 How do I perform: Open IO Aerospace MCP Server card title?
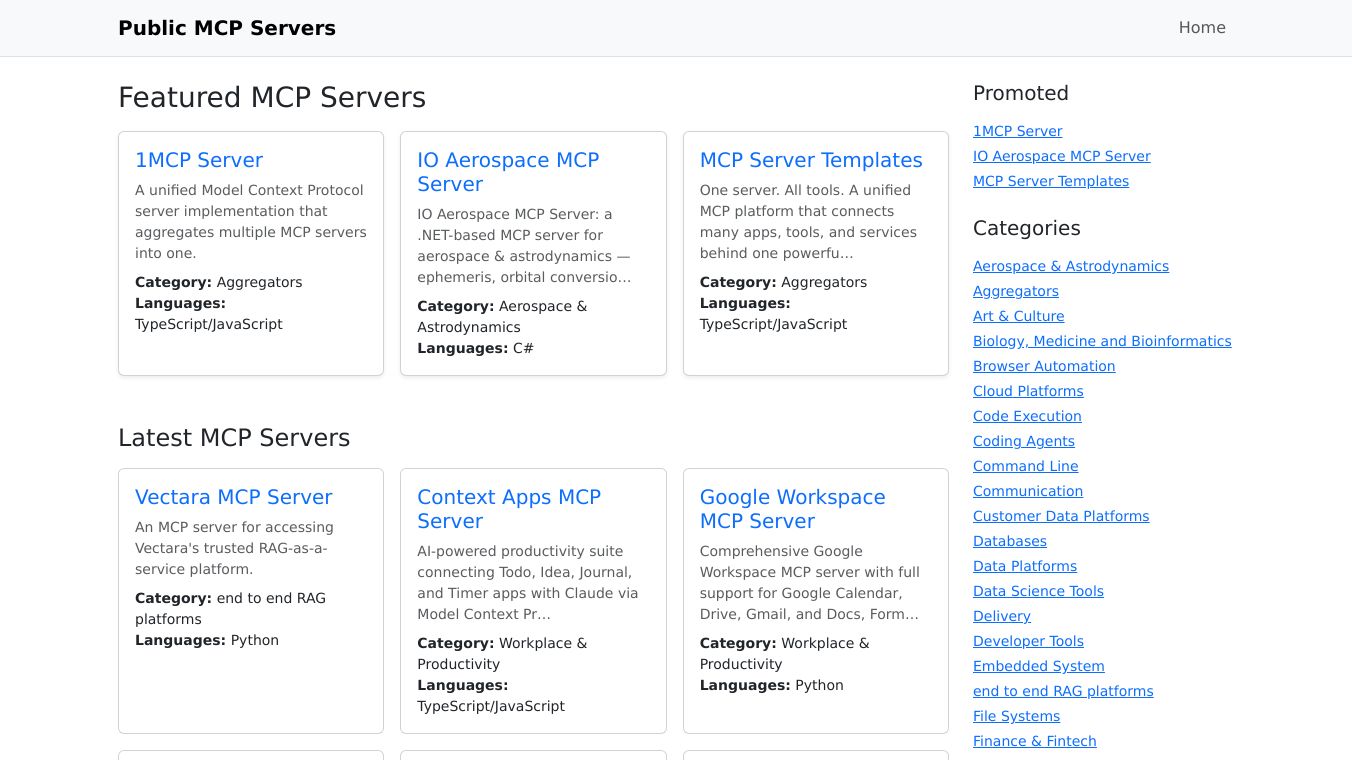(x=507, y=172)
